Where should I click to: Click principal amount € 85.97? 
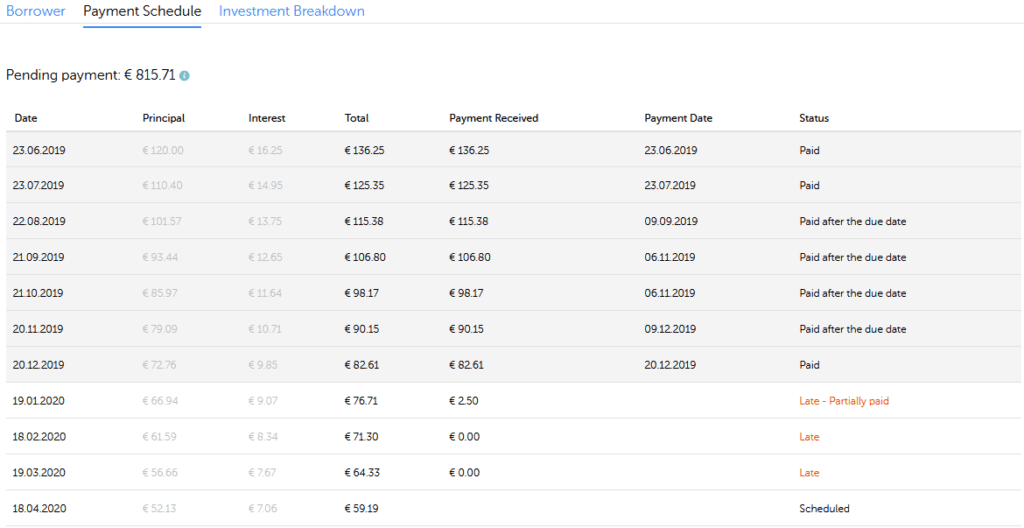tap(160, 293)
